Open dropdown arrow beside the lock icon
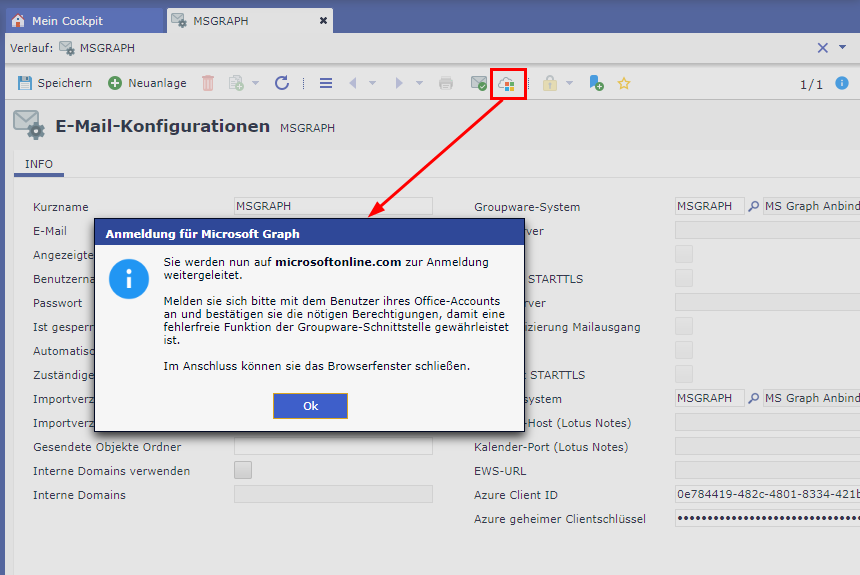The image size is (860, 575). pyautogui.click(x=570, y=83)
